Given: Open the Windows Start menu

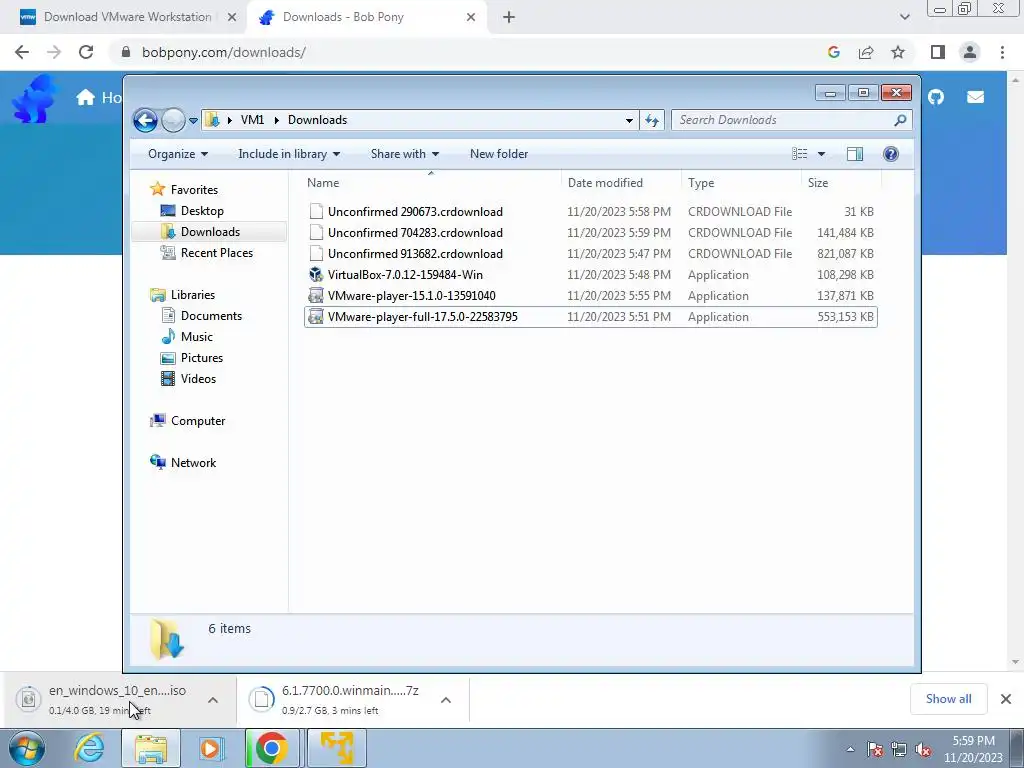Looking at the screenshot, I should (x=26, y=748).
